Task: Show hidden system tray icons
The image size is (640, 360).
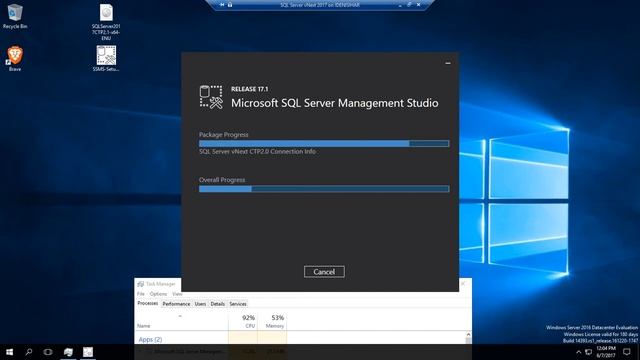Action: click(578, 352)
